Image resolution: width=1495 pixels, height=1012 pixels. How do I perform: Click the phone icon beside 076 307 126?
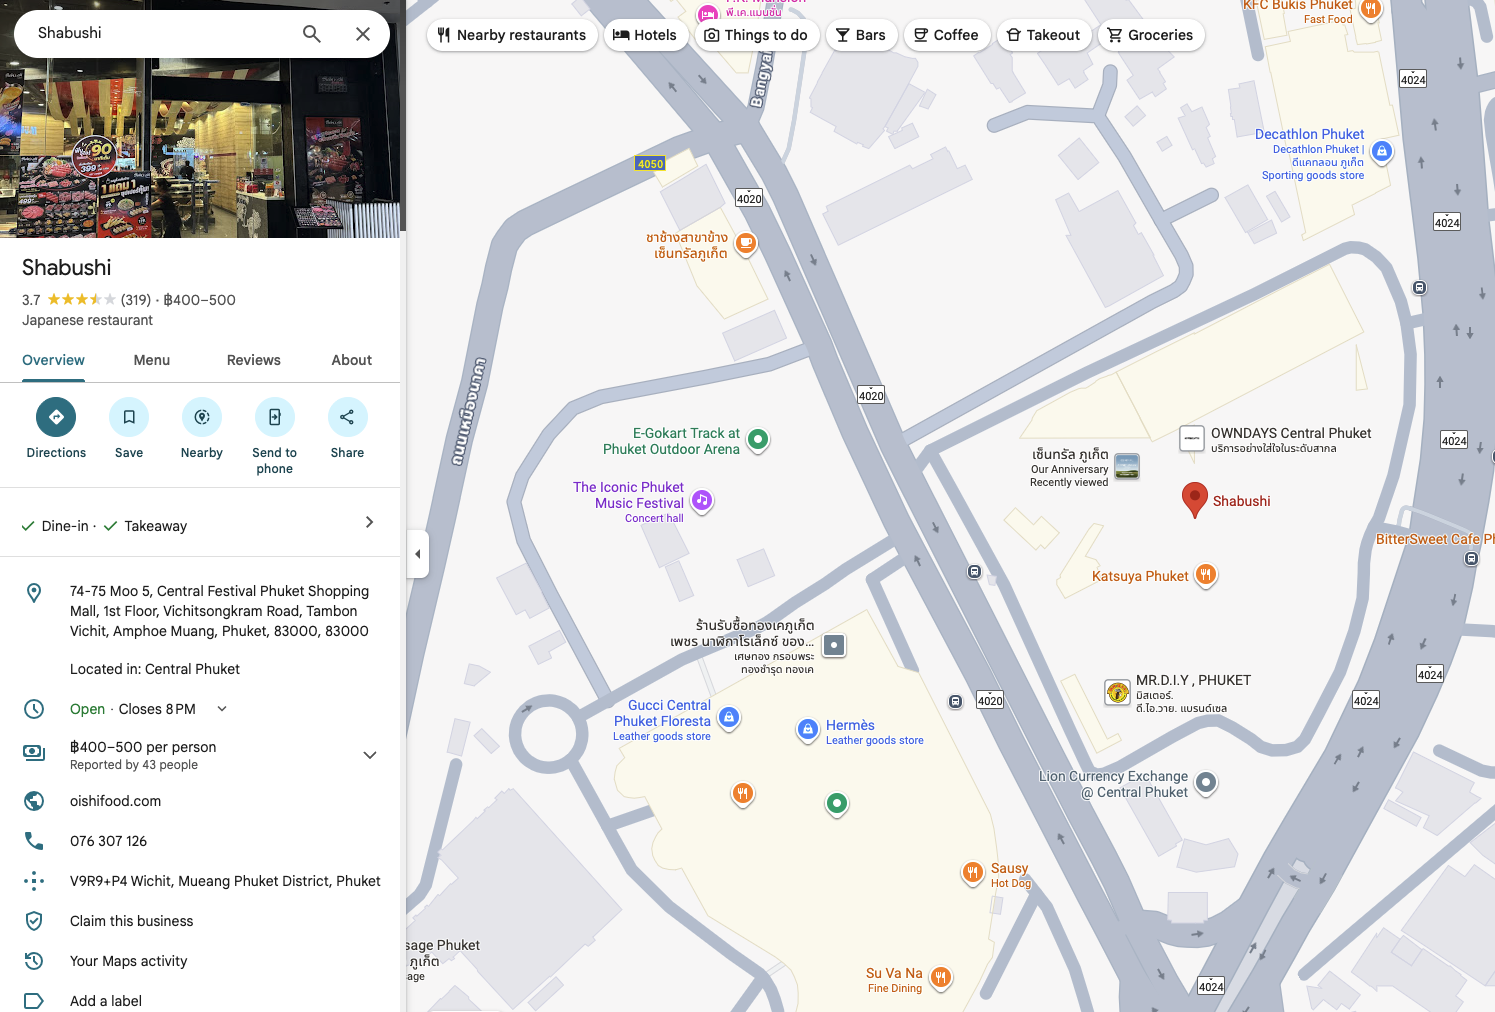point(34,841)
